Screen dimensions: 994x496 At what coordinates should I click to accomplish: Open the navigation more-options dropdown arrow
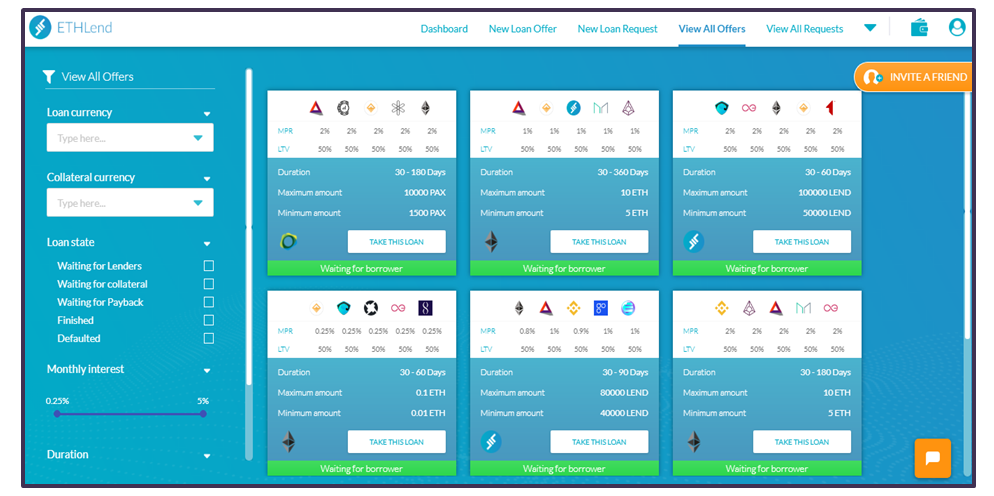[870, 28]
